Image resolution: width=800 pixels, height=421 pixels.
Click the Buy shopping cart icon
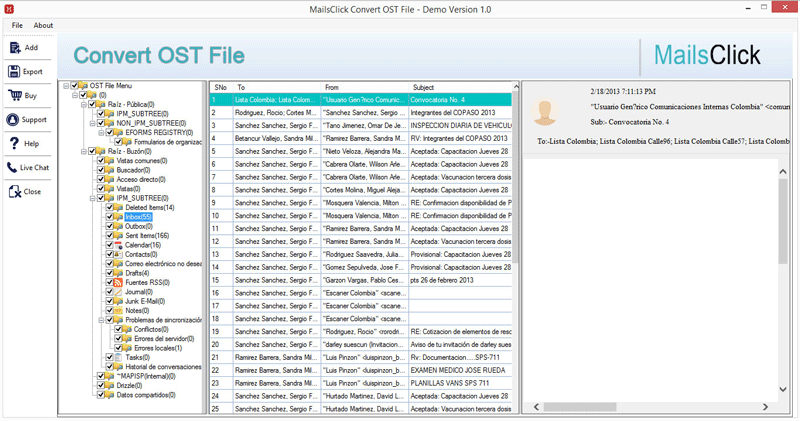point(15,95)
